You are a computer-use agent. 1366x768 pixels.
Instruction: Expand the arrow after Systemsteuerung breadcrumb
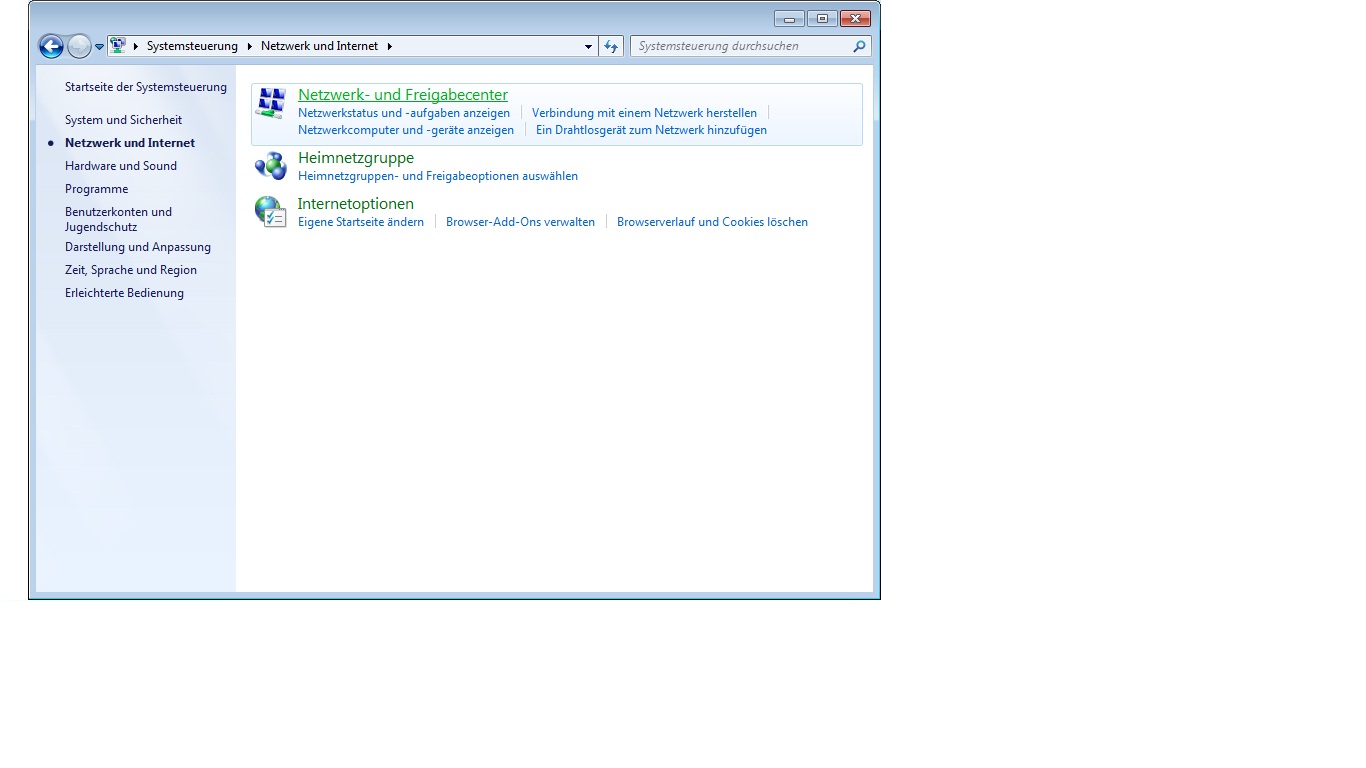[249, 46]
